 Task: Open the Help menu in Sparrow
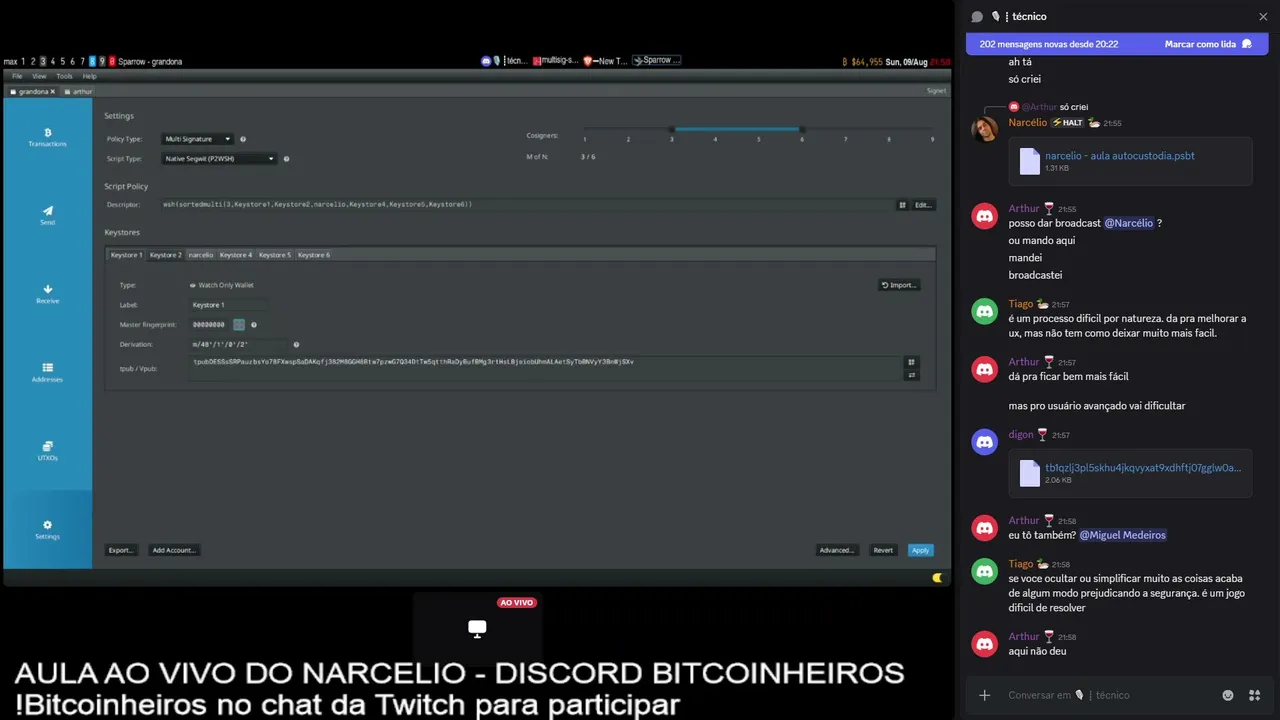tap(89, 76)
